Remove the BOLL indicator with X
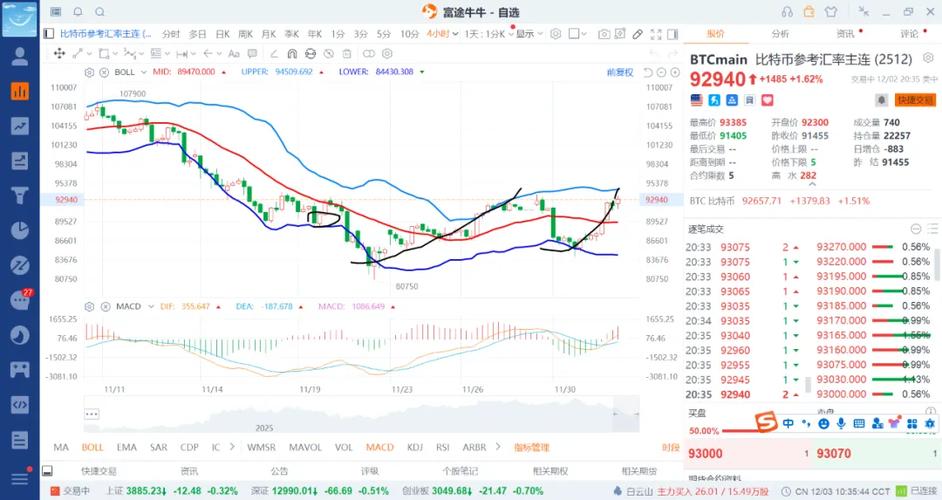 tap(104, 72)
